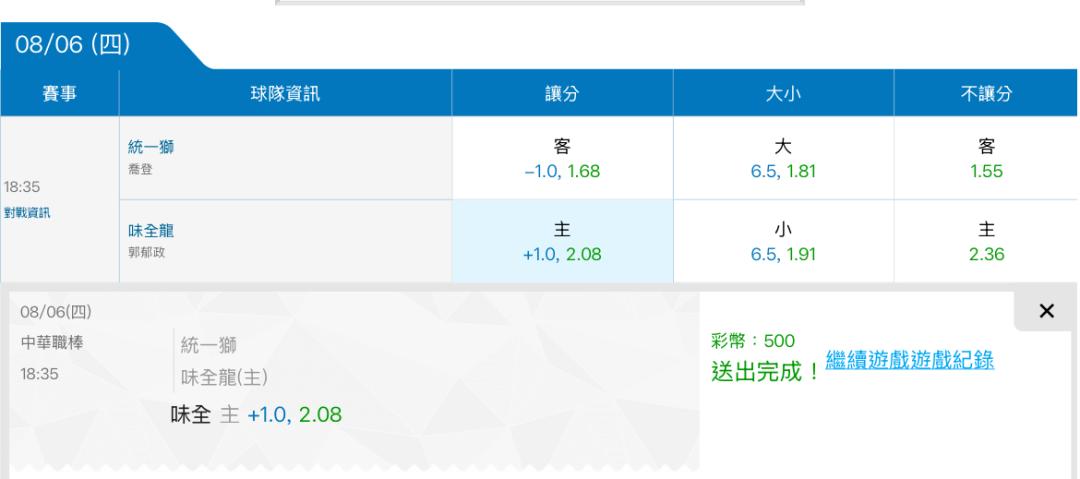The image size is (1080, 479).
Task: Choose home moneyline odds 2.36
Action: (986, 241)
